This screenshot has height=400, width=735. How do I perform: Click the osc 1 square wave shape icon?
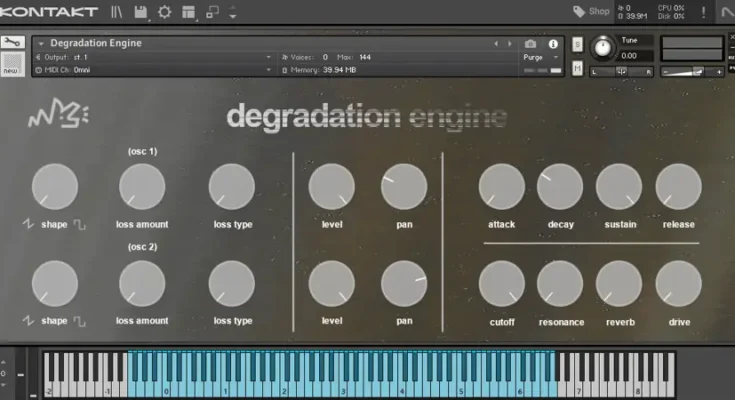(x=79, y=225)
